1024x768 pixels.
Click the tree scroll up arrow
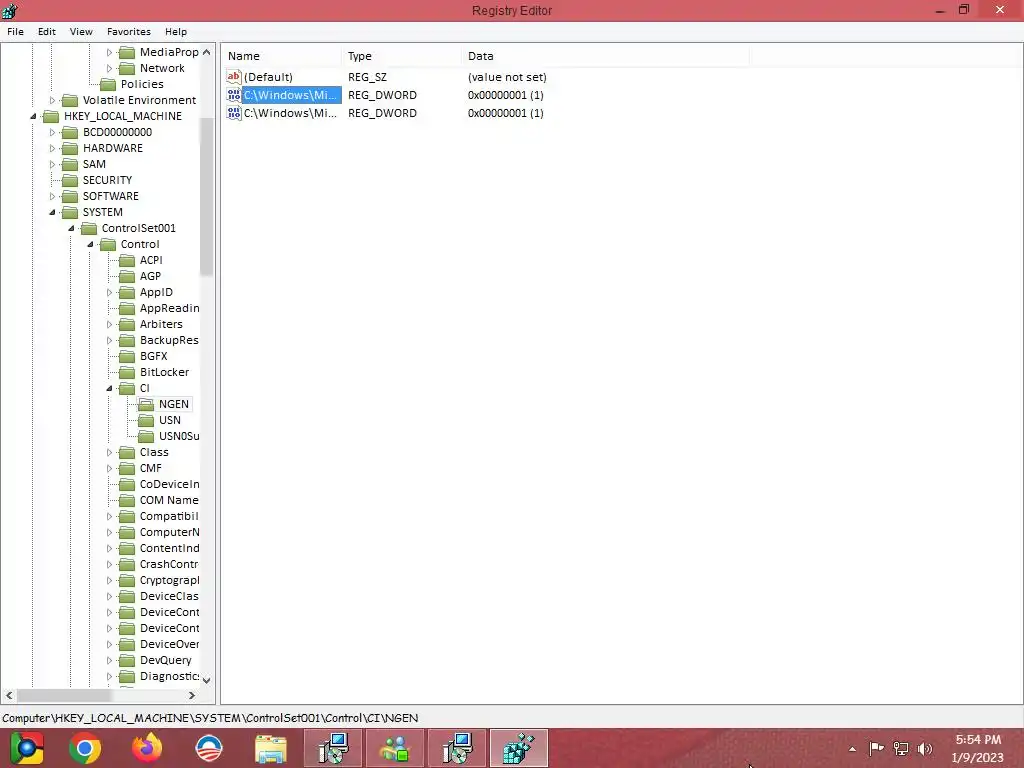(x=206, y=52)
